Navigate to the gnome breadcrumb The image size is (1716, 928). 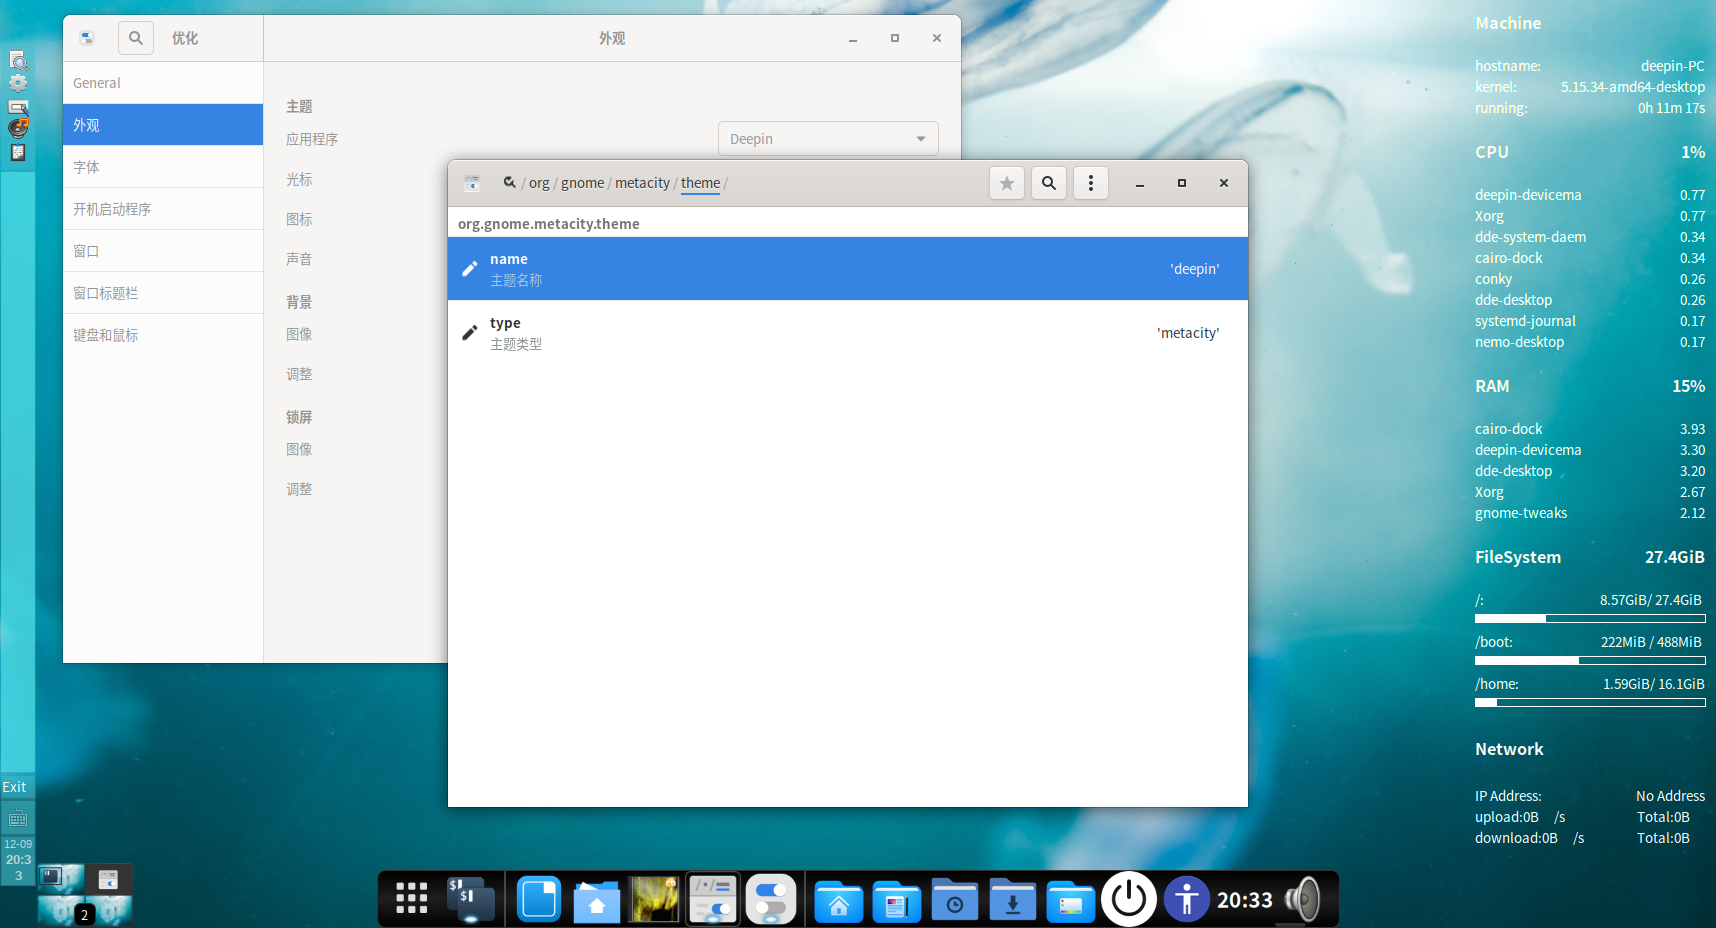(x=582, y=183)
